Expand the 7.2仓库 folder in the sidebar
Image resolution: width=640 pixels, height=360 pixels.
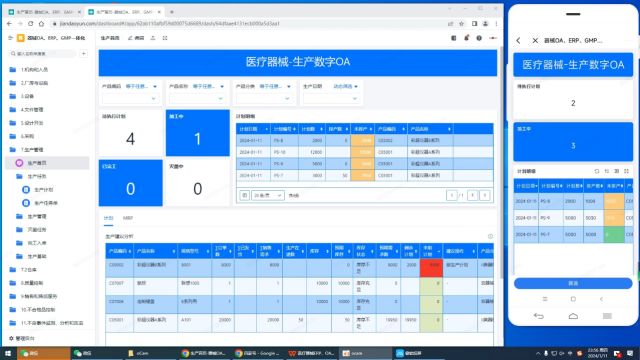[47, 270]
